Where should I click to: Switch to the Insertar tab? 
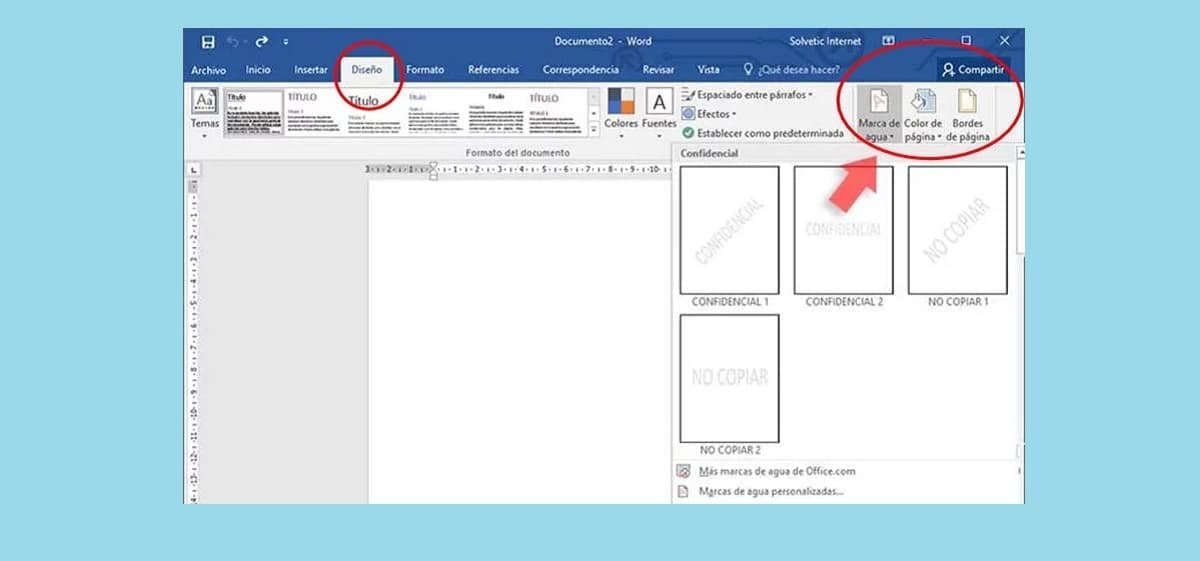coord(311,70)
